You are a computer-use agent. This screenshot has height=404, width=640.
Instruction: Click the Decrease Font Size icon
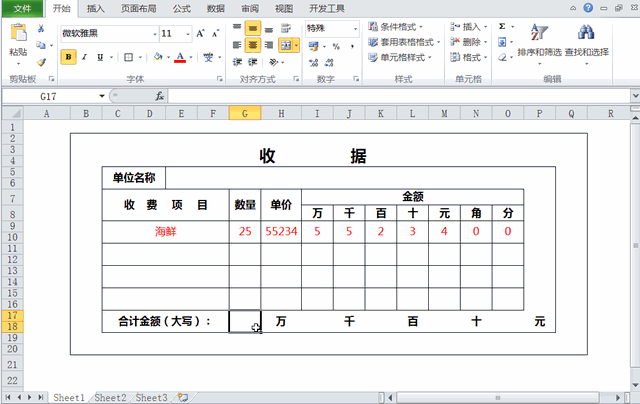pyautogui.click(x=216, y=33)
